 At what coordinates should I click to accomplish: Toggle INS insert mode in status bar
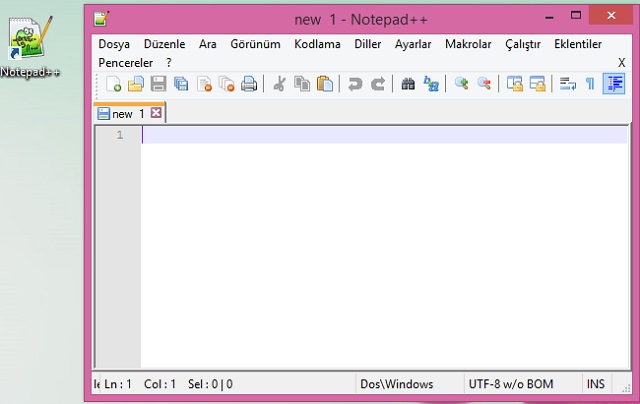coord(596,384)
